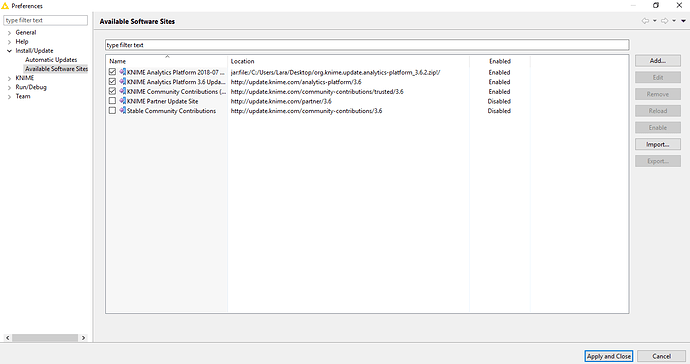The image size is (690, 364).
Task: Click the back navigation arrow icon
Action: pos(645,21)
